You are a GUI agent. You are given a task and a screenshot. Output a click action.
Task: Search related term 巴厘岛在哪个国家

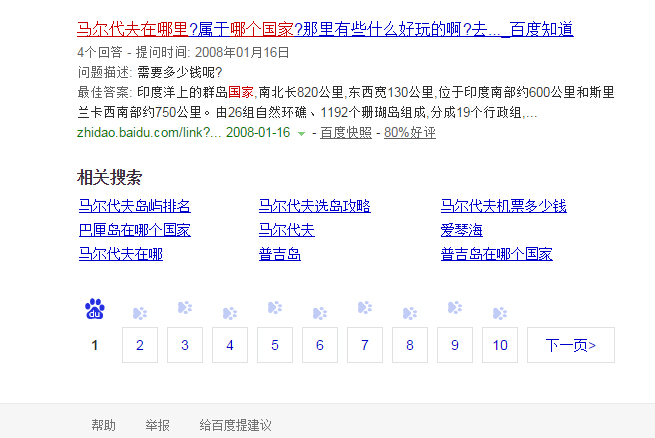click(x=134, y=230)
